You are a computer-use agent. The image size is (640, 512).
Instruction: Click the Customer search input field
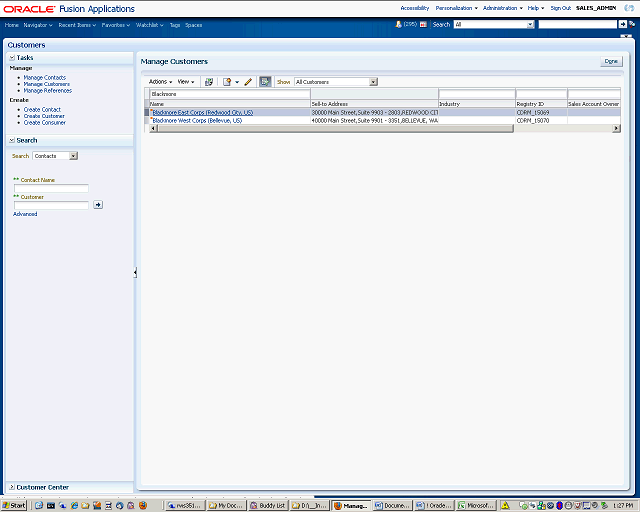pos(51,205)
